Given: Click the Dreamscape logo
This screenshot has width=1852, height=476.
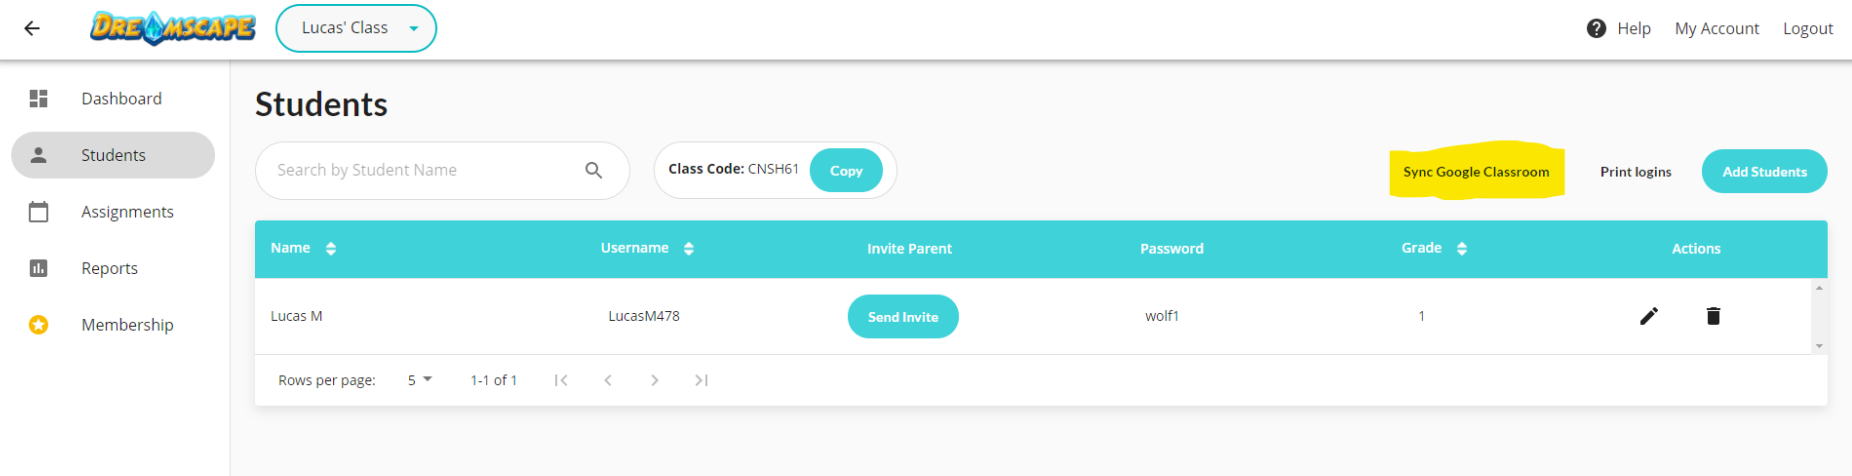Looking at the screenshot, I should [173, 28].
